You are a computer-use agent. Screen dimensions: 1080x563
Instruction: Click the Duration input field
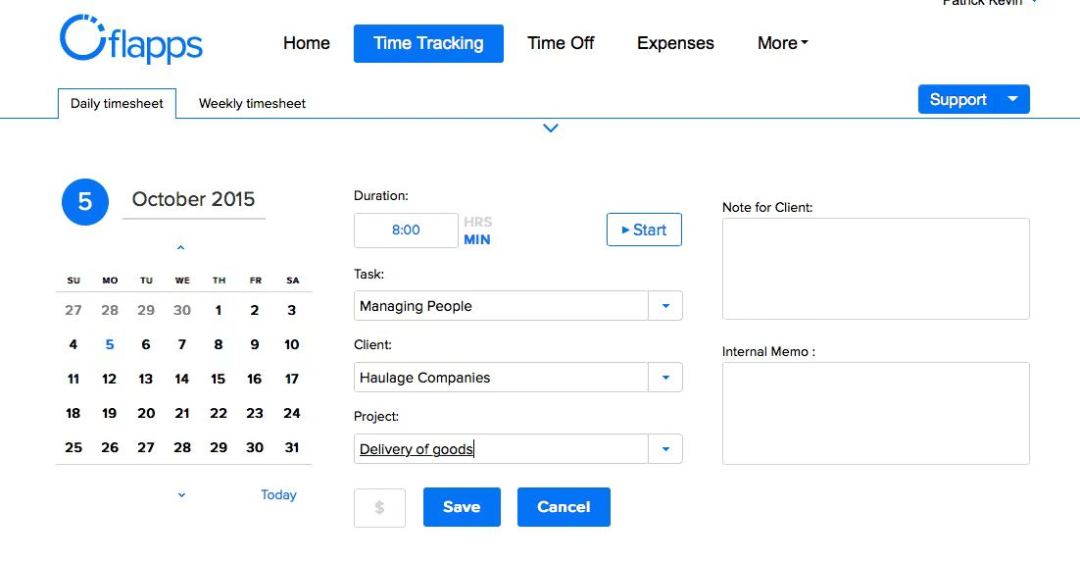pos(406,230)
